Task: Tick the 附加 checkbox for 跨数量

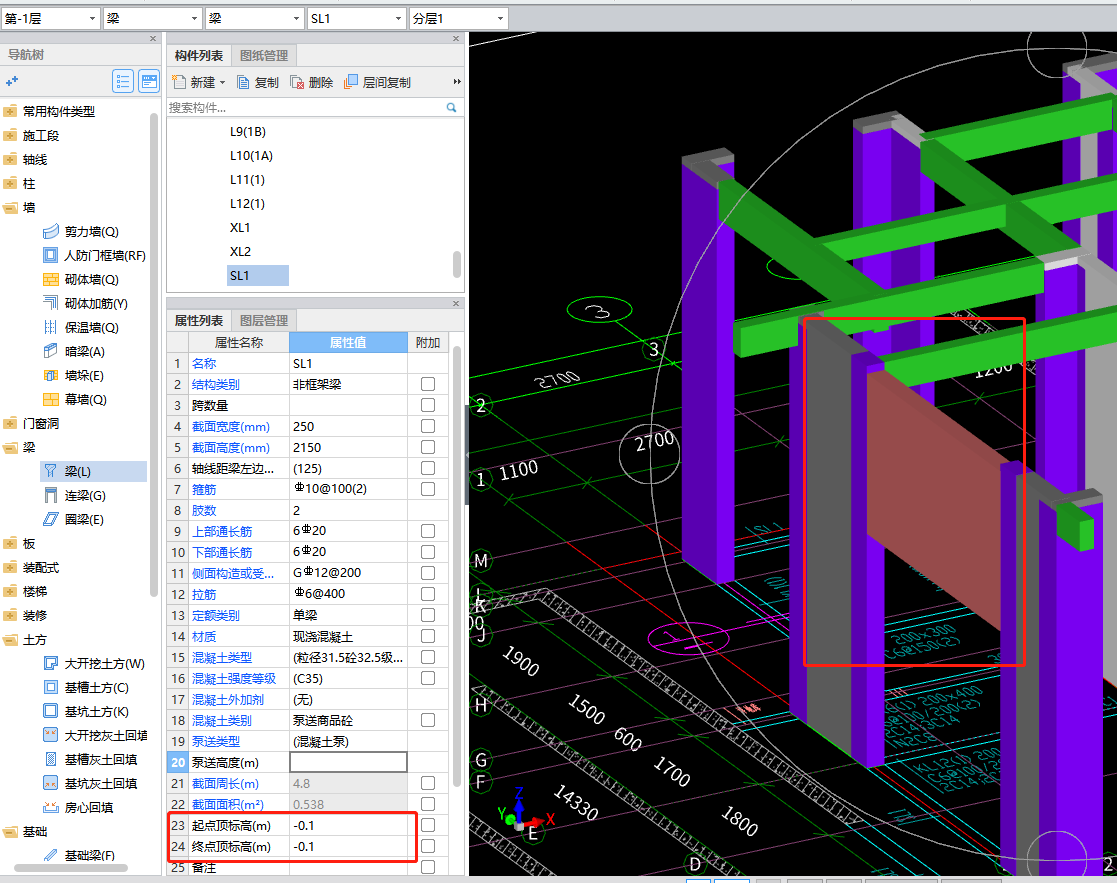Action: [x=427, y=405]
